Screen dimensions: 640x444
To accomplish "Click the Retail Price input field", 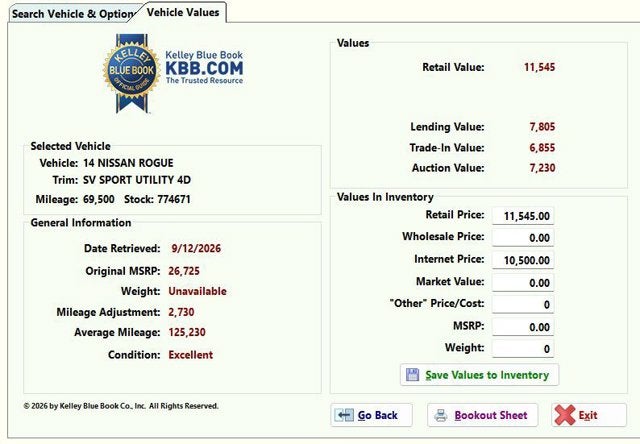I will coord(523,216).
